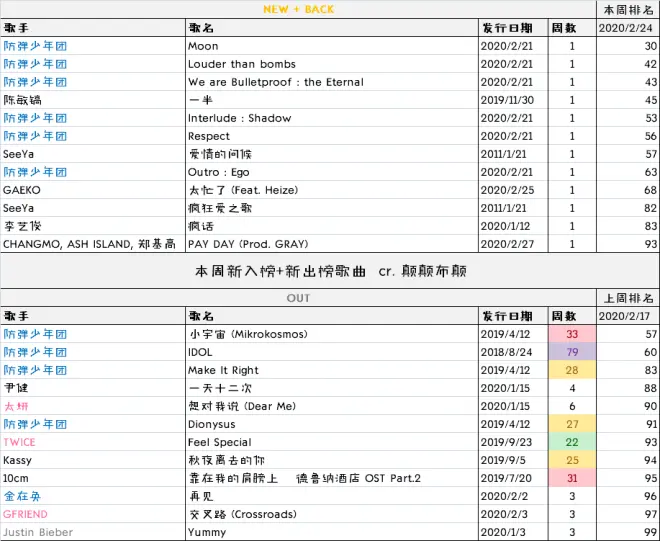Click the pink 'TWICE' artist cell
This screenshot has width=660, height=541.
pyautogui.click(x=93, y=442)
